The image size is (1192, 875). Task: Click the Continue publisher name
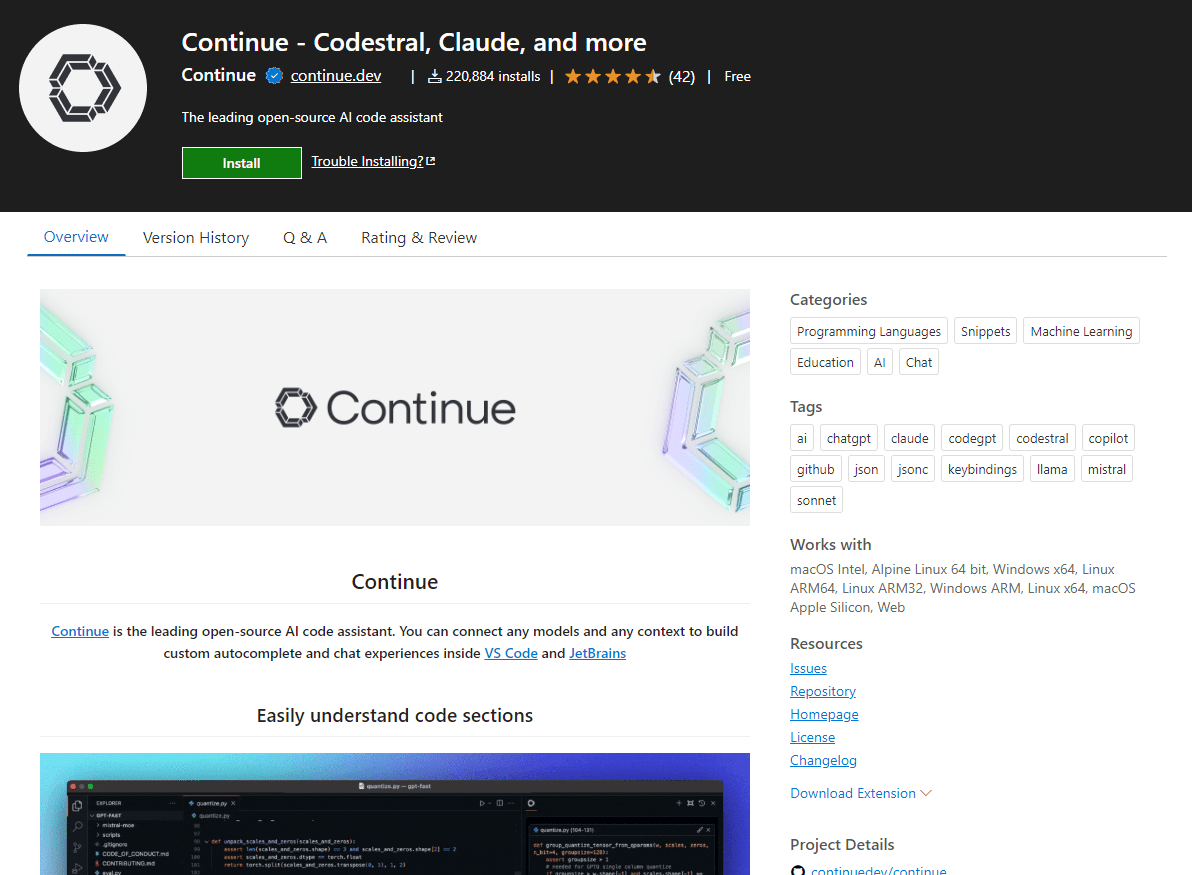pyautogui.click(x=218, y=75)
